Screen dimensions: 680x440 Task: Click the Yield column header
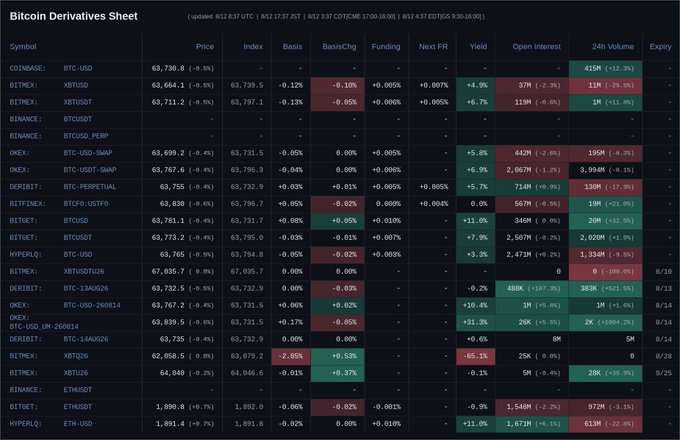coord(478,46)
